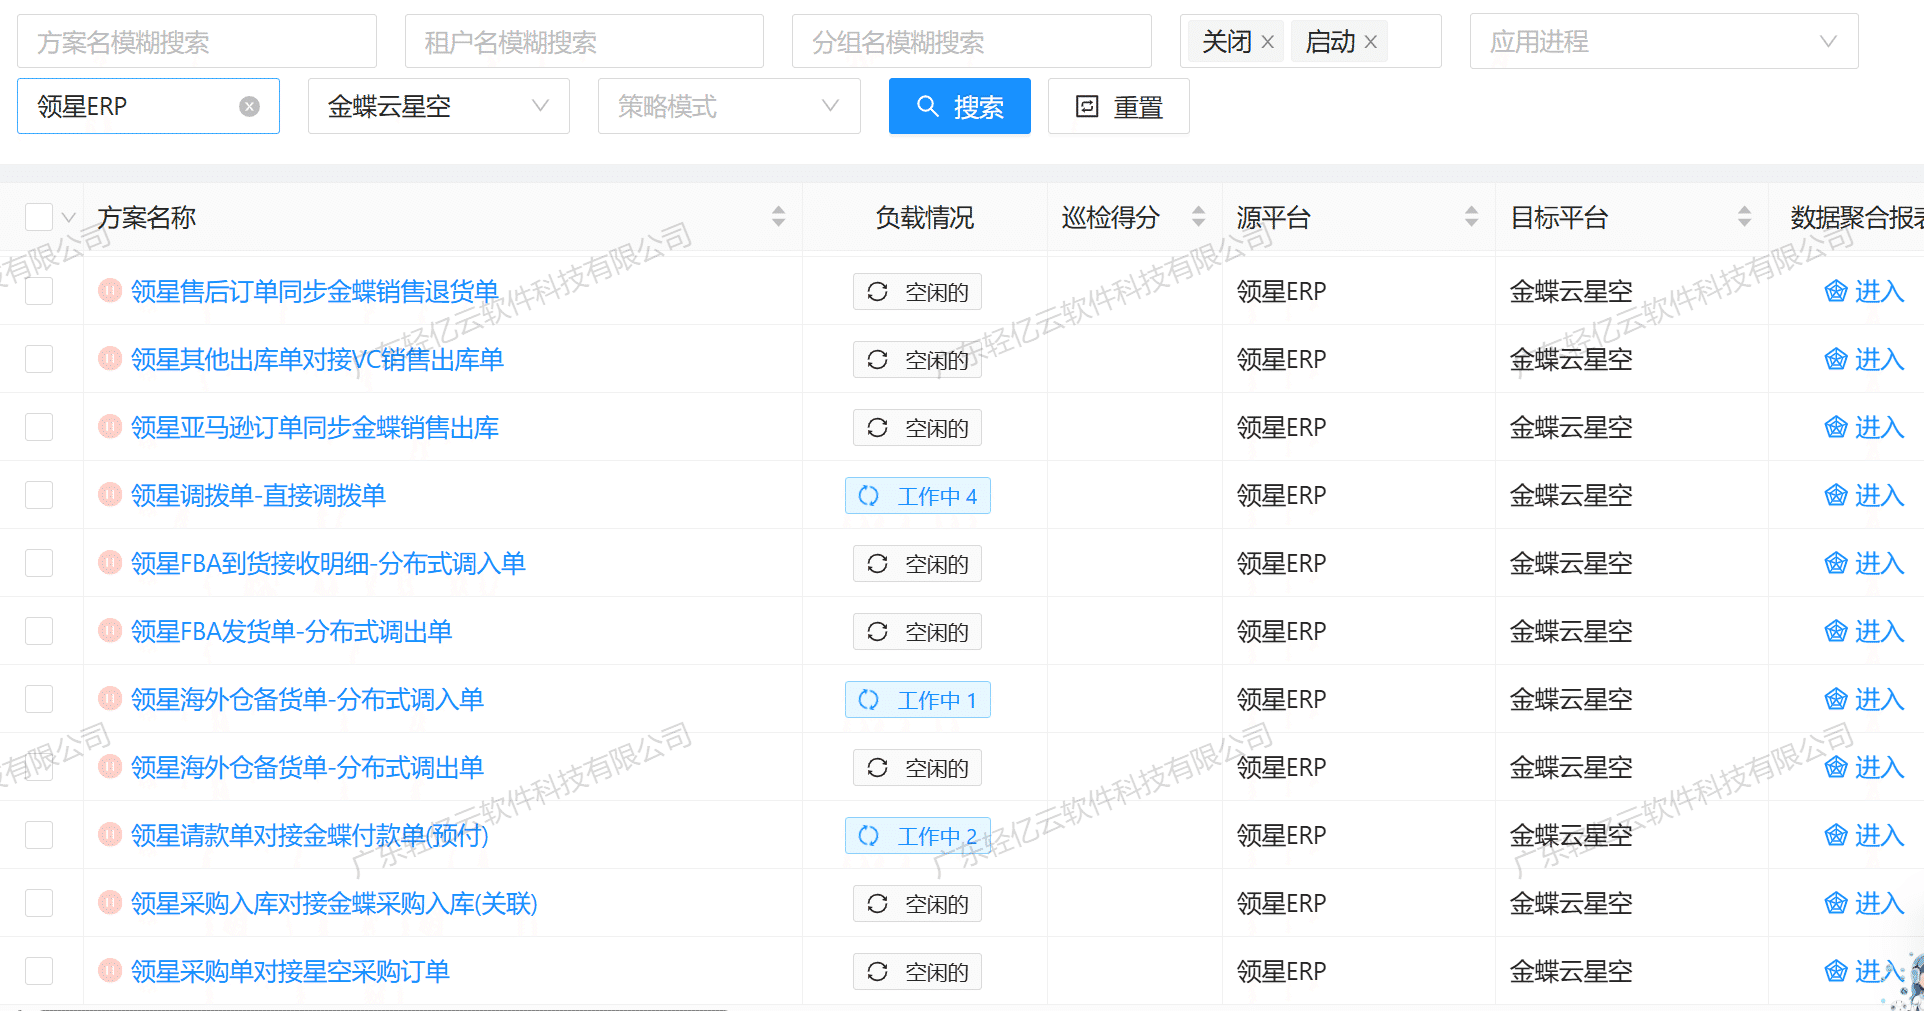Click the pause status icon beside 领星售后订单同步金蝶销售退货单

point(110,291)
